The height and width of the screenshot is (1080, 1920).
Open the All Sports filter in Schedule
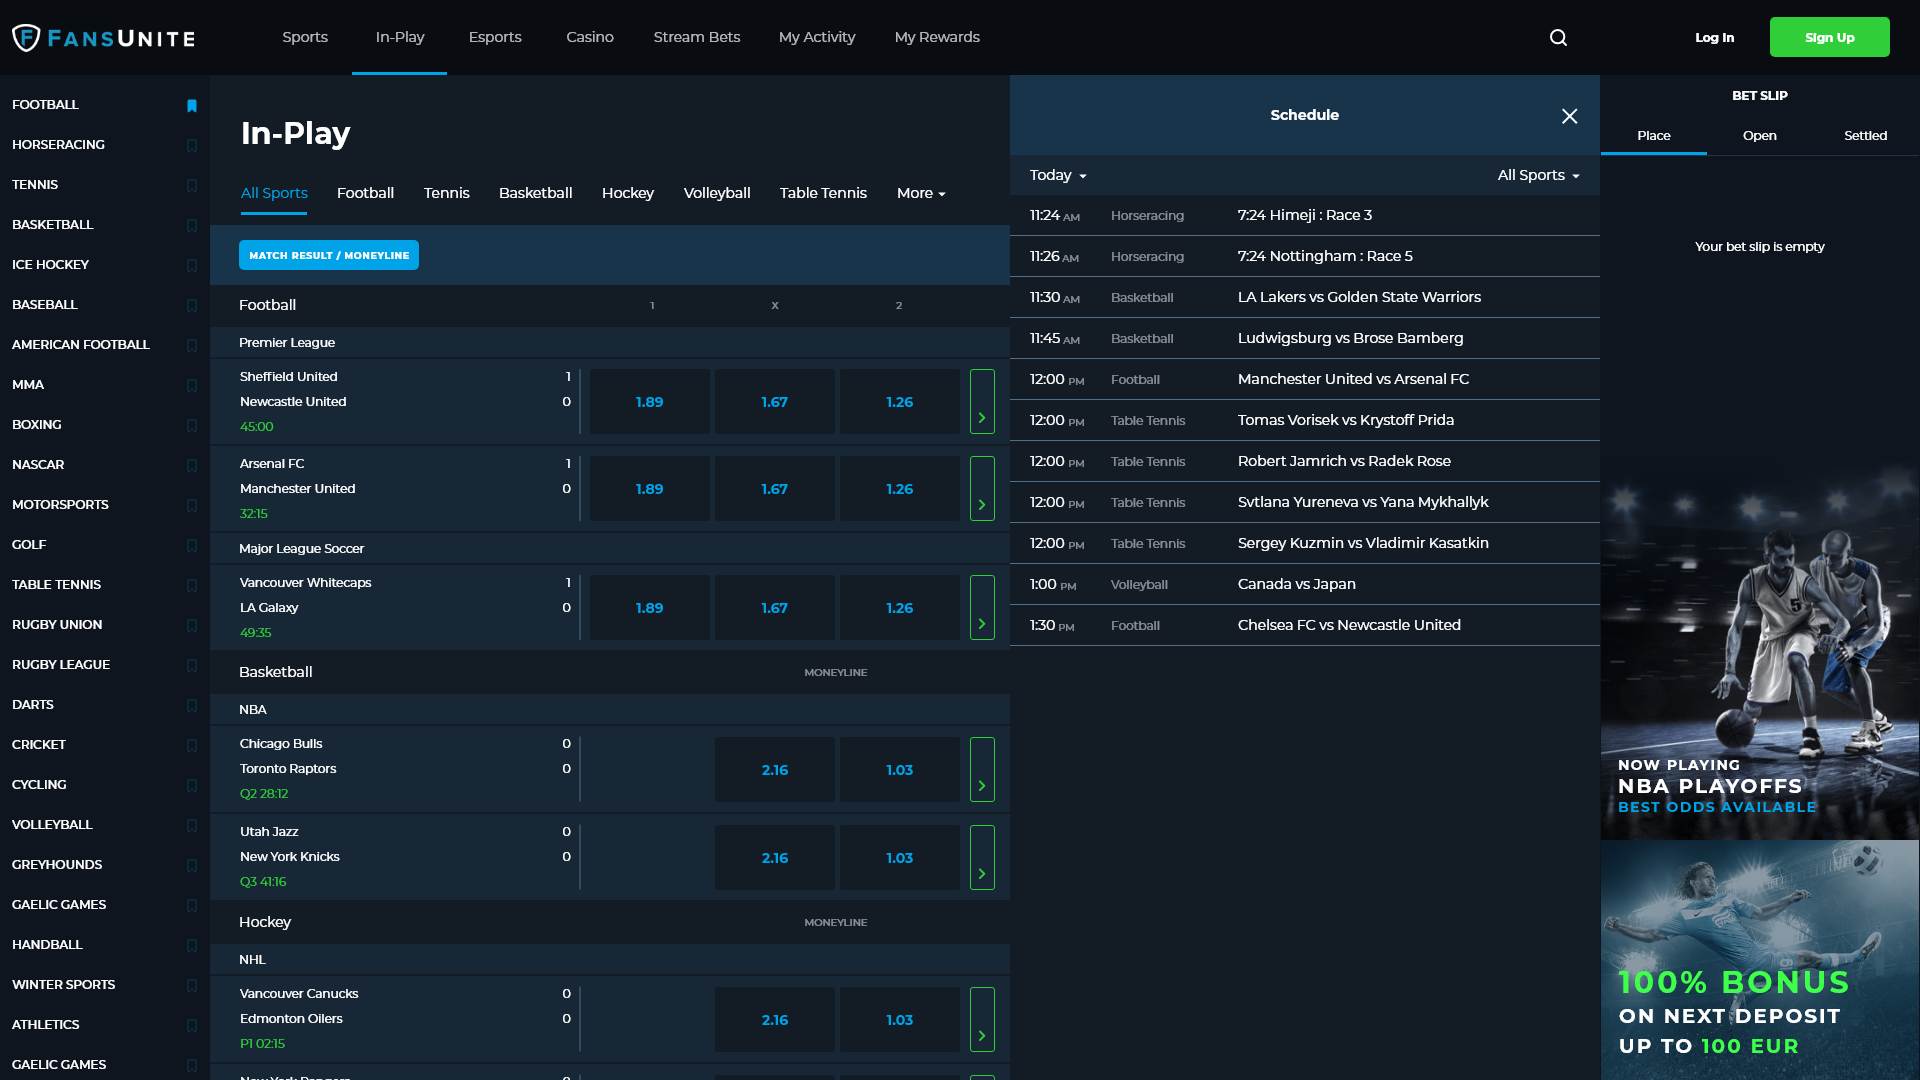[x=1537, y=175]
